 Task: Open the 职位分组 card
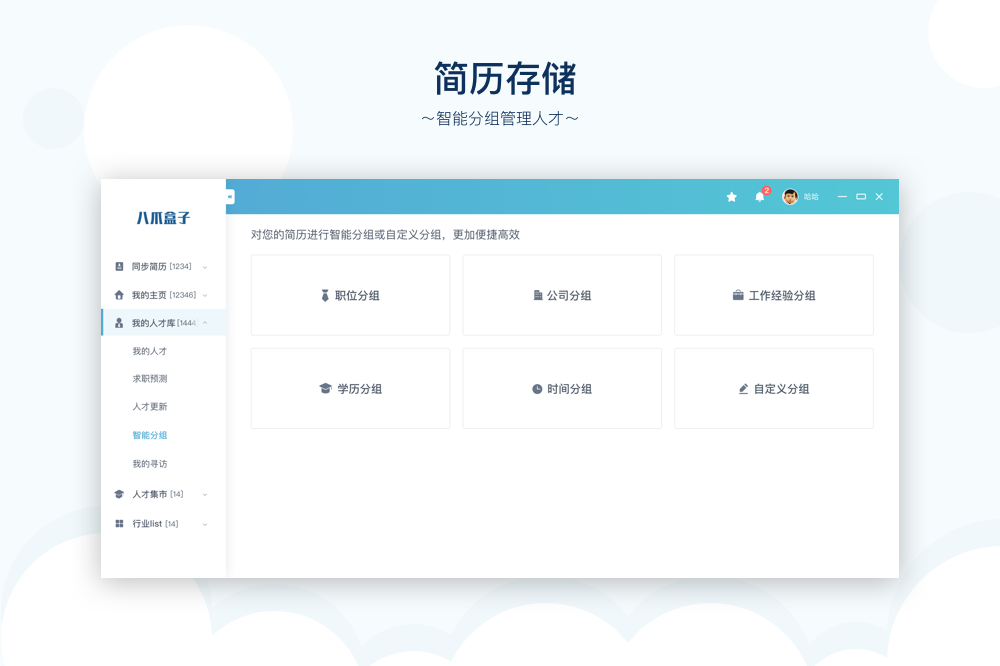[x=350, y=295]
